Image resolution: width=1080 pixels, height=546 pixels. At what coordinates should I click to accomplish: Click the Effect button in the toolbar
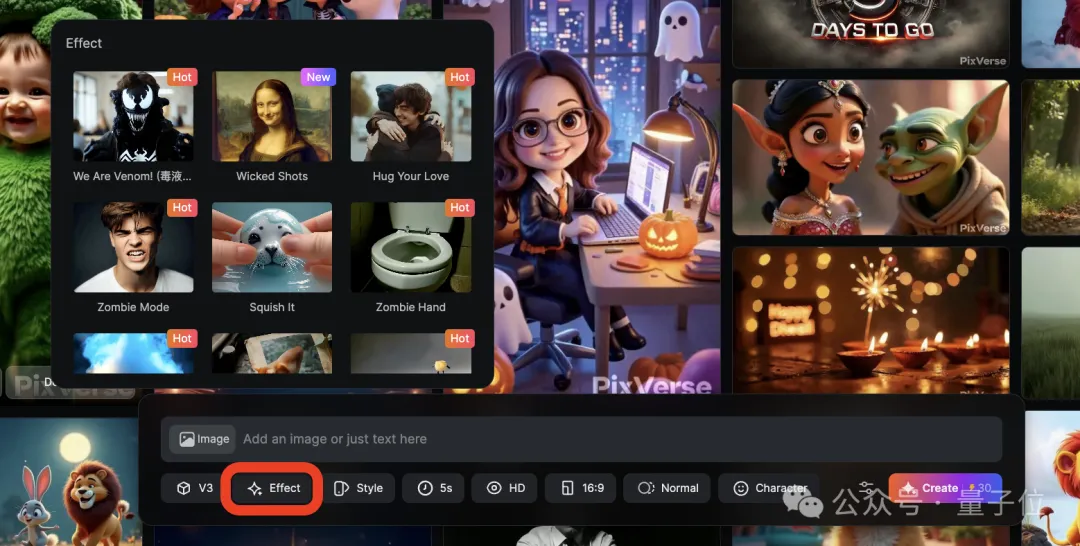coord(274,488)
